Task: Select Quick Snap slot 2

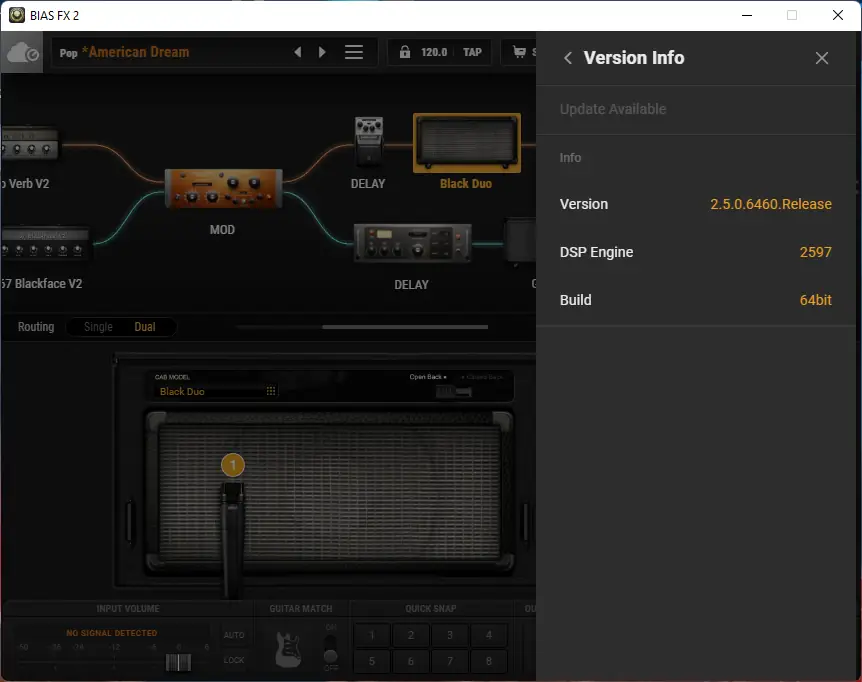Action: (x=411, y=635)
